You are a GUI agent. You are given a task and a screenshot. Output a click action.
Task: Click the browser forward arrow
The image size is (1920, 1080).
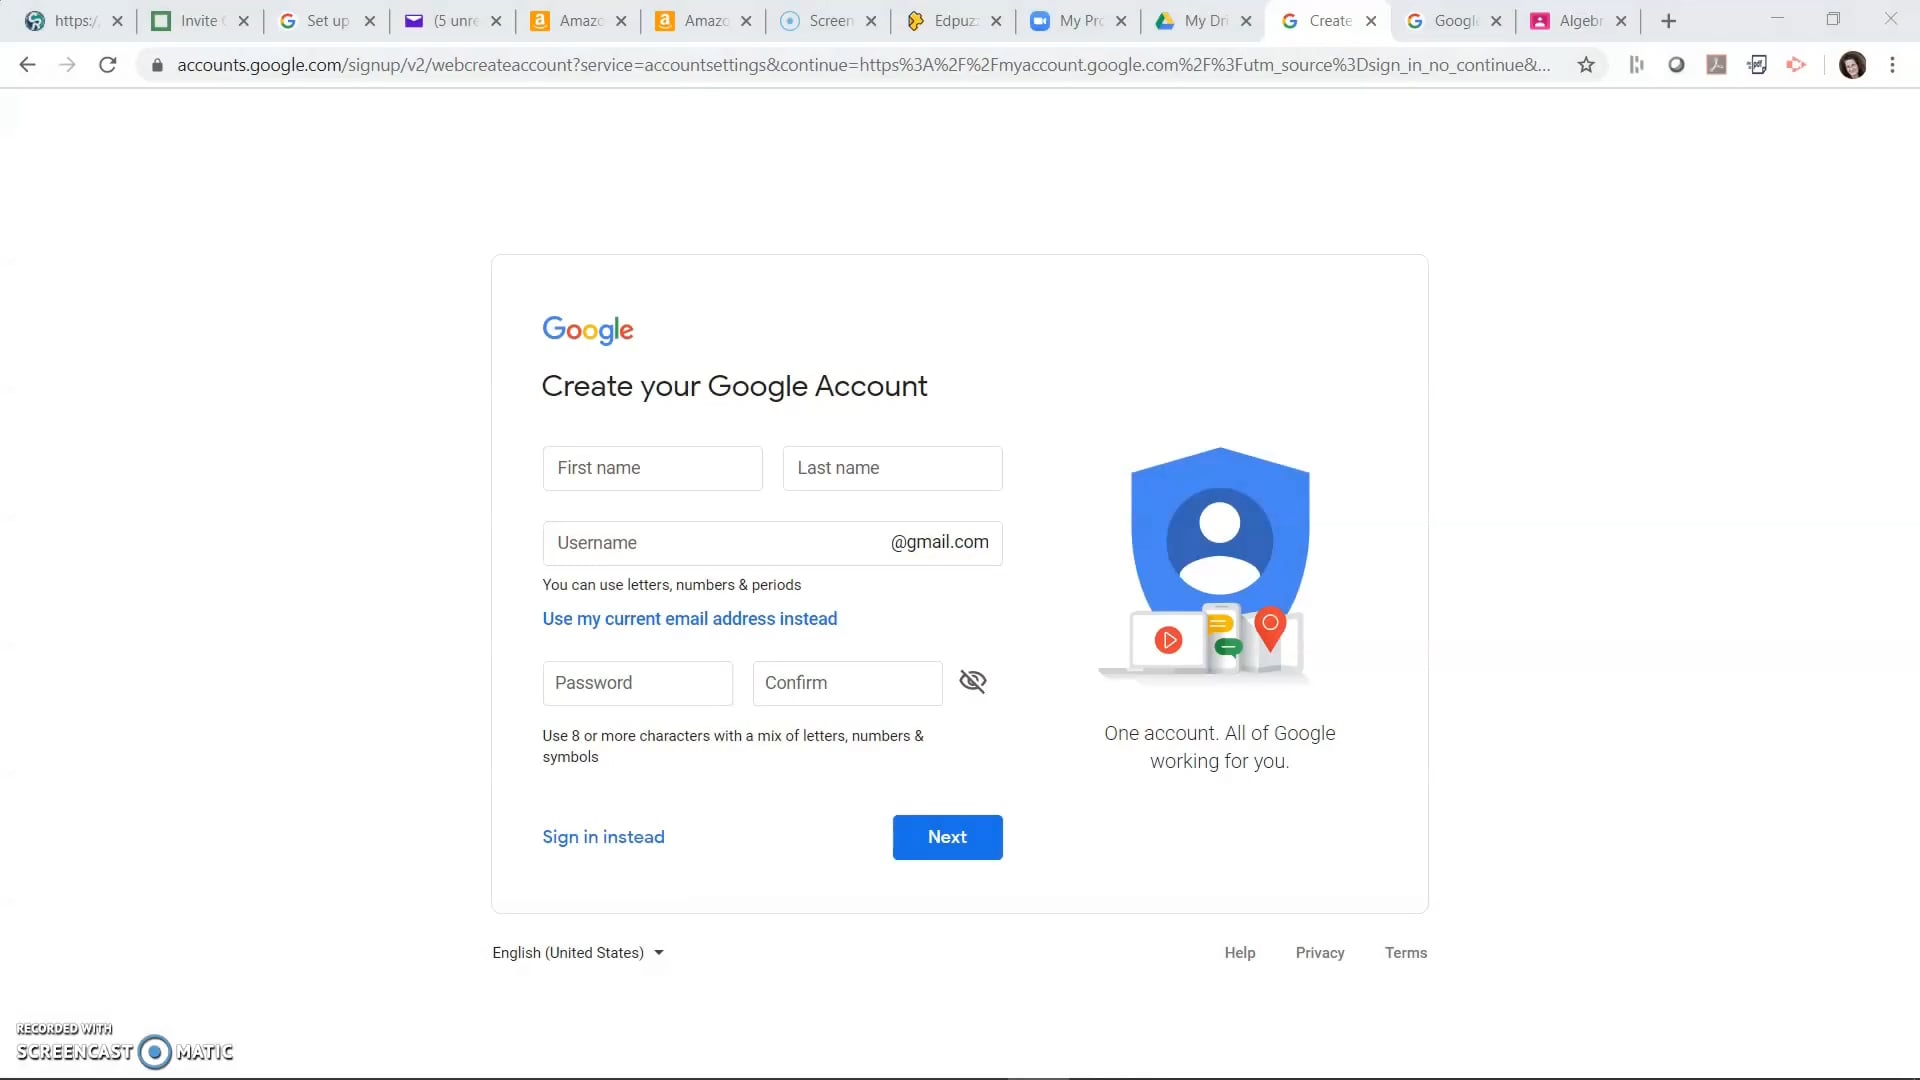(x=67, y=65)
